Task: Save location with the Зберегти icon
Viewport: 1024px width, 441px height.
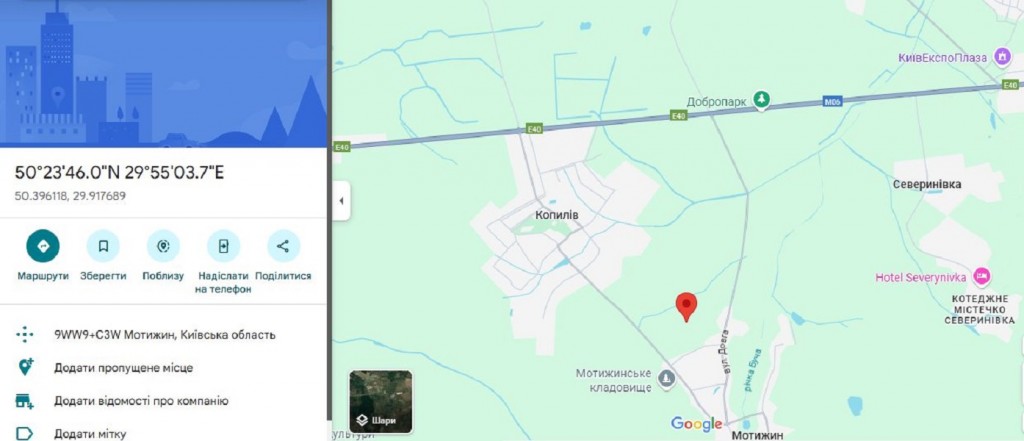Action: (x=103, y=246)
